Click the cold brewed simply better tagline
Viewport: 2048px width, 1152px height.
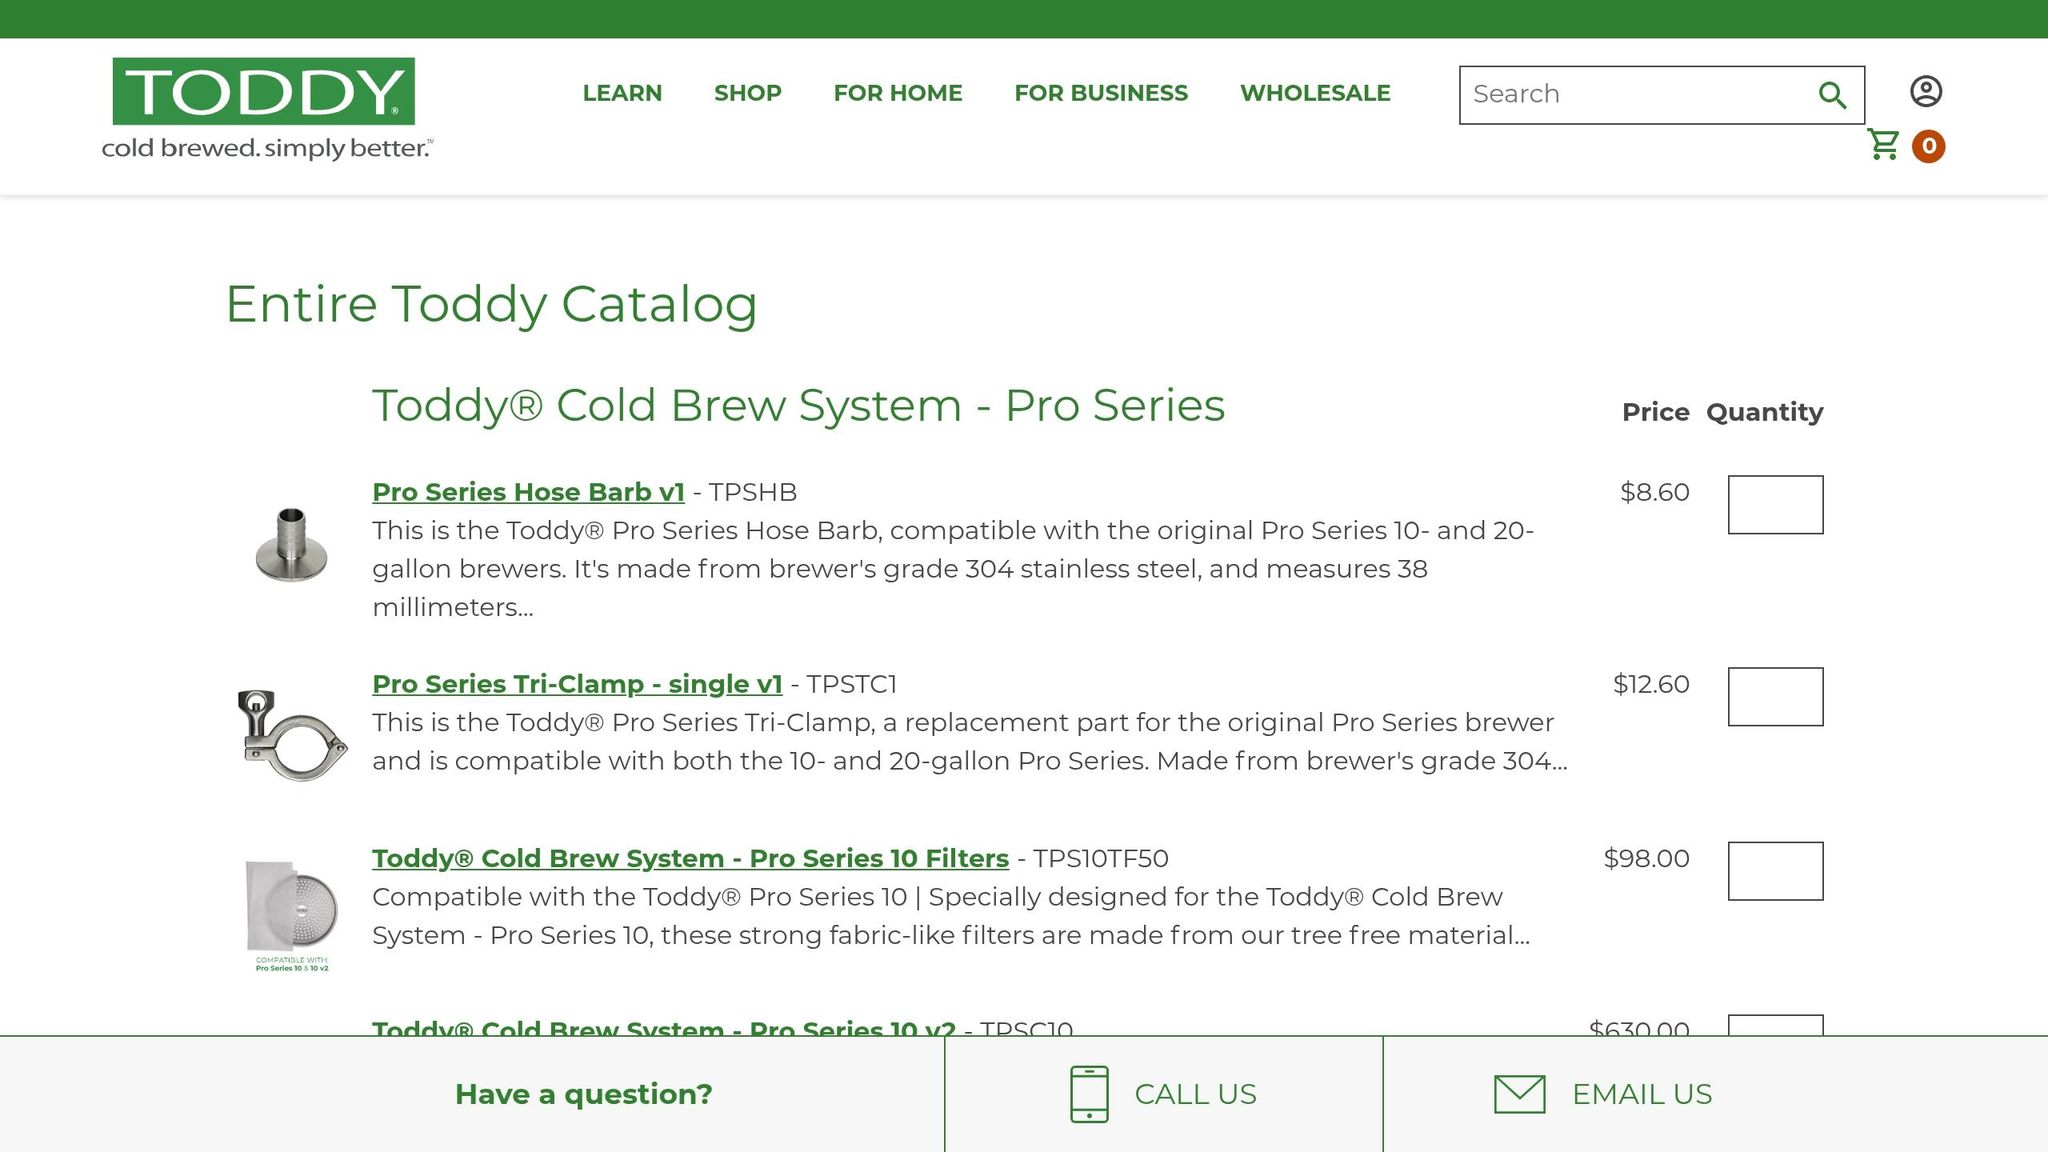267,149
